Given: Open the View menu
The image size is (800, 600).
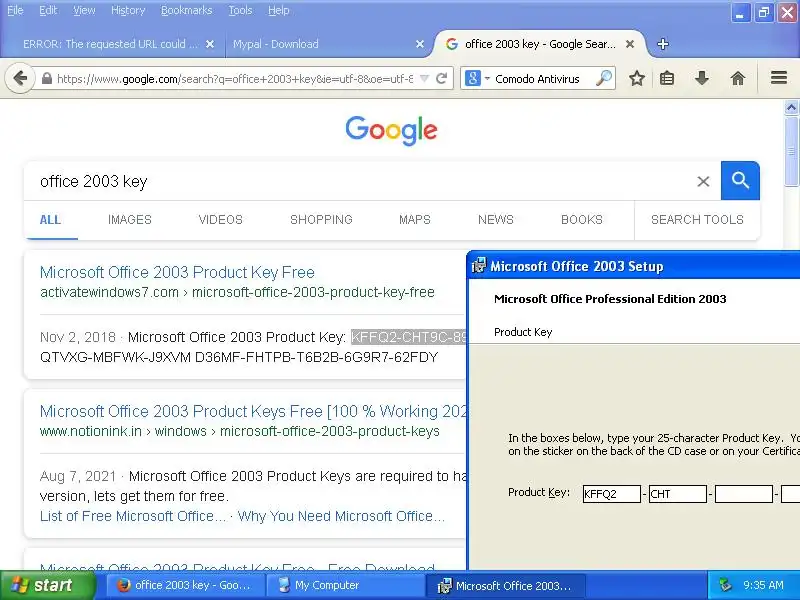Looking at the screenshot, I should click(x=84, y=10).
